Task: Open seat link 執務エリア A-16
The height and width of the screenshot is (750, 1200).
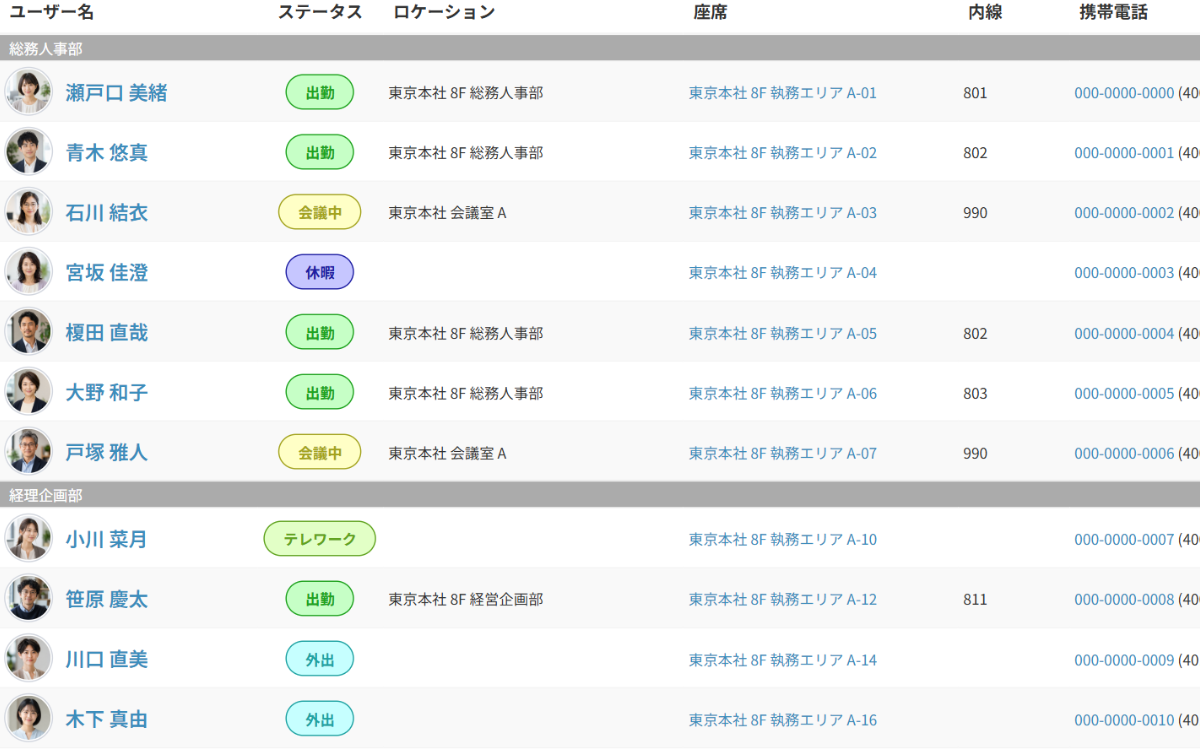Action: 783,720
